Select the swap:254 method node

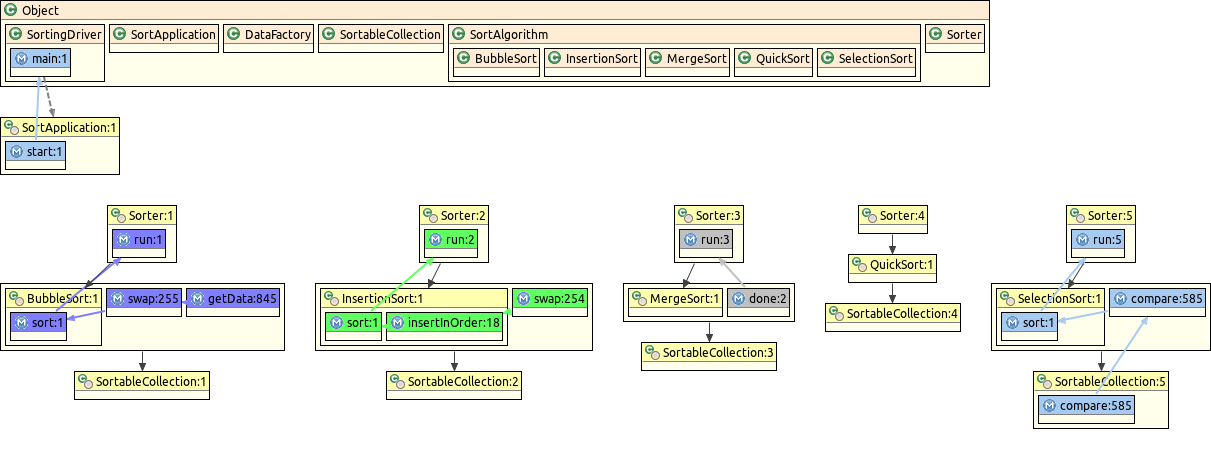(549, 298)
